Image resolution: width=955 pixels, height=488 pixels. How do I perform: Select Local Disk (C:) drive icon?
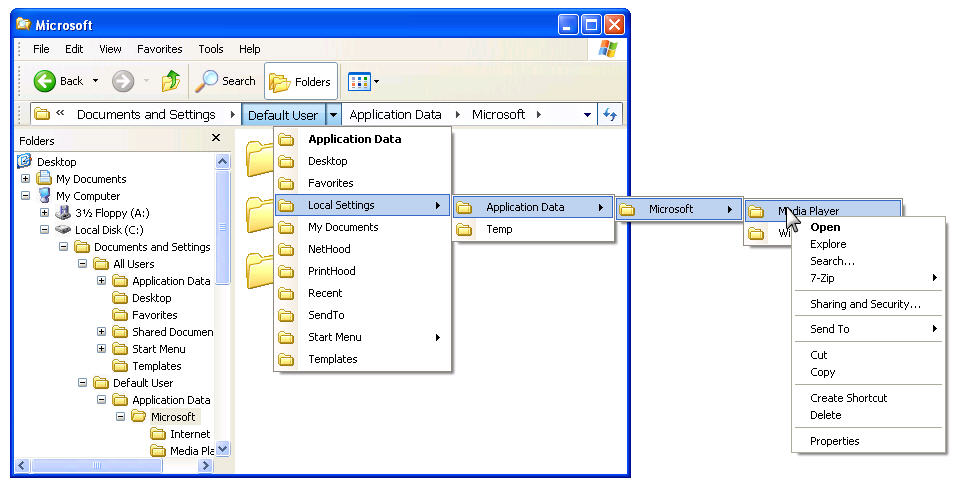point(63,230)
